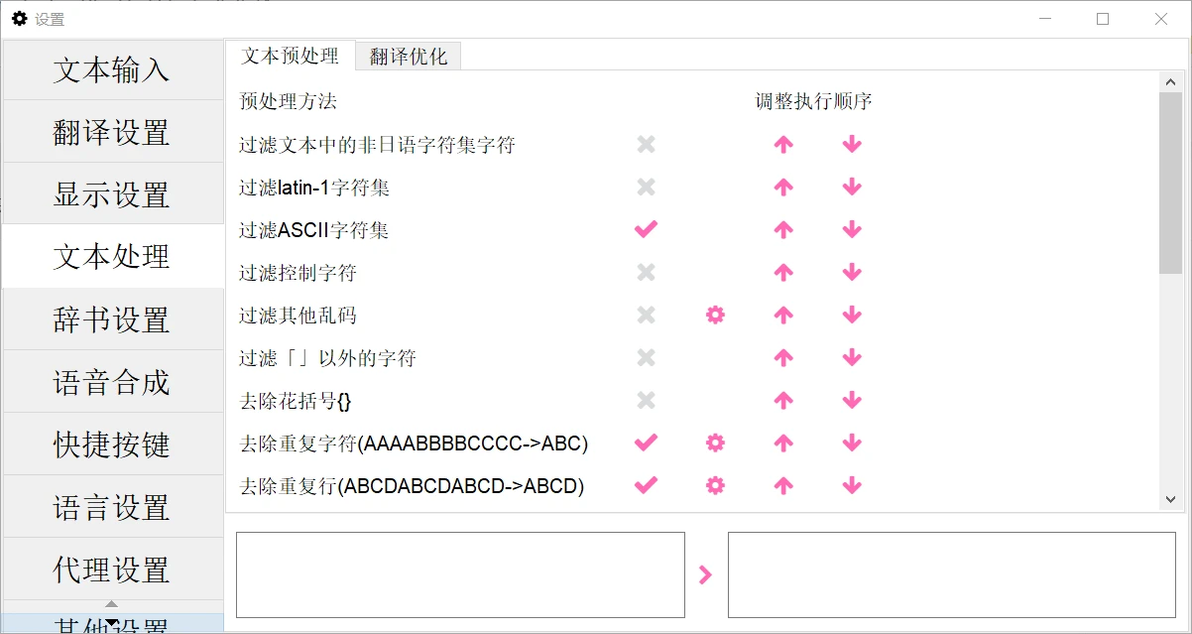The width and height of the screenshot is (1192, 634).
Task: Select the 文本预处理 tab
Action: click(290, 56)
